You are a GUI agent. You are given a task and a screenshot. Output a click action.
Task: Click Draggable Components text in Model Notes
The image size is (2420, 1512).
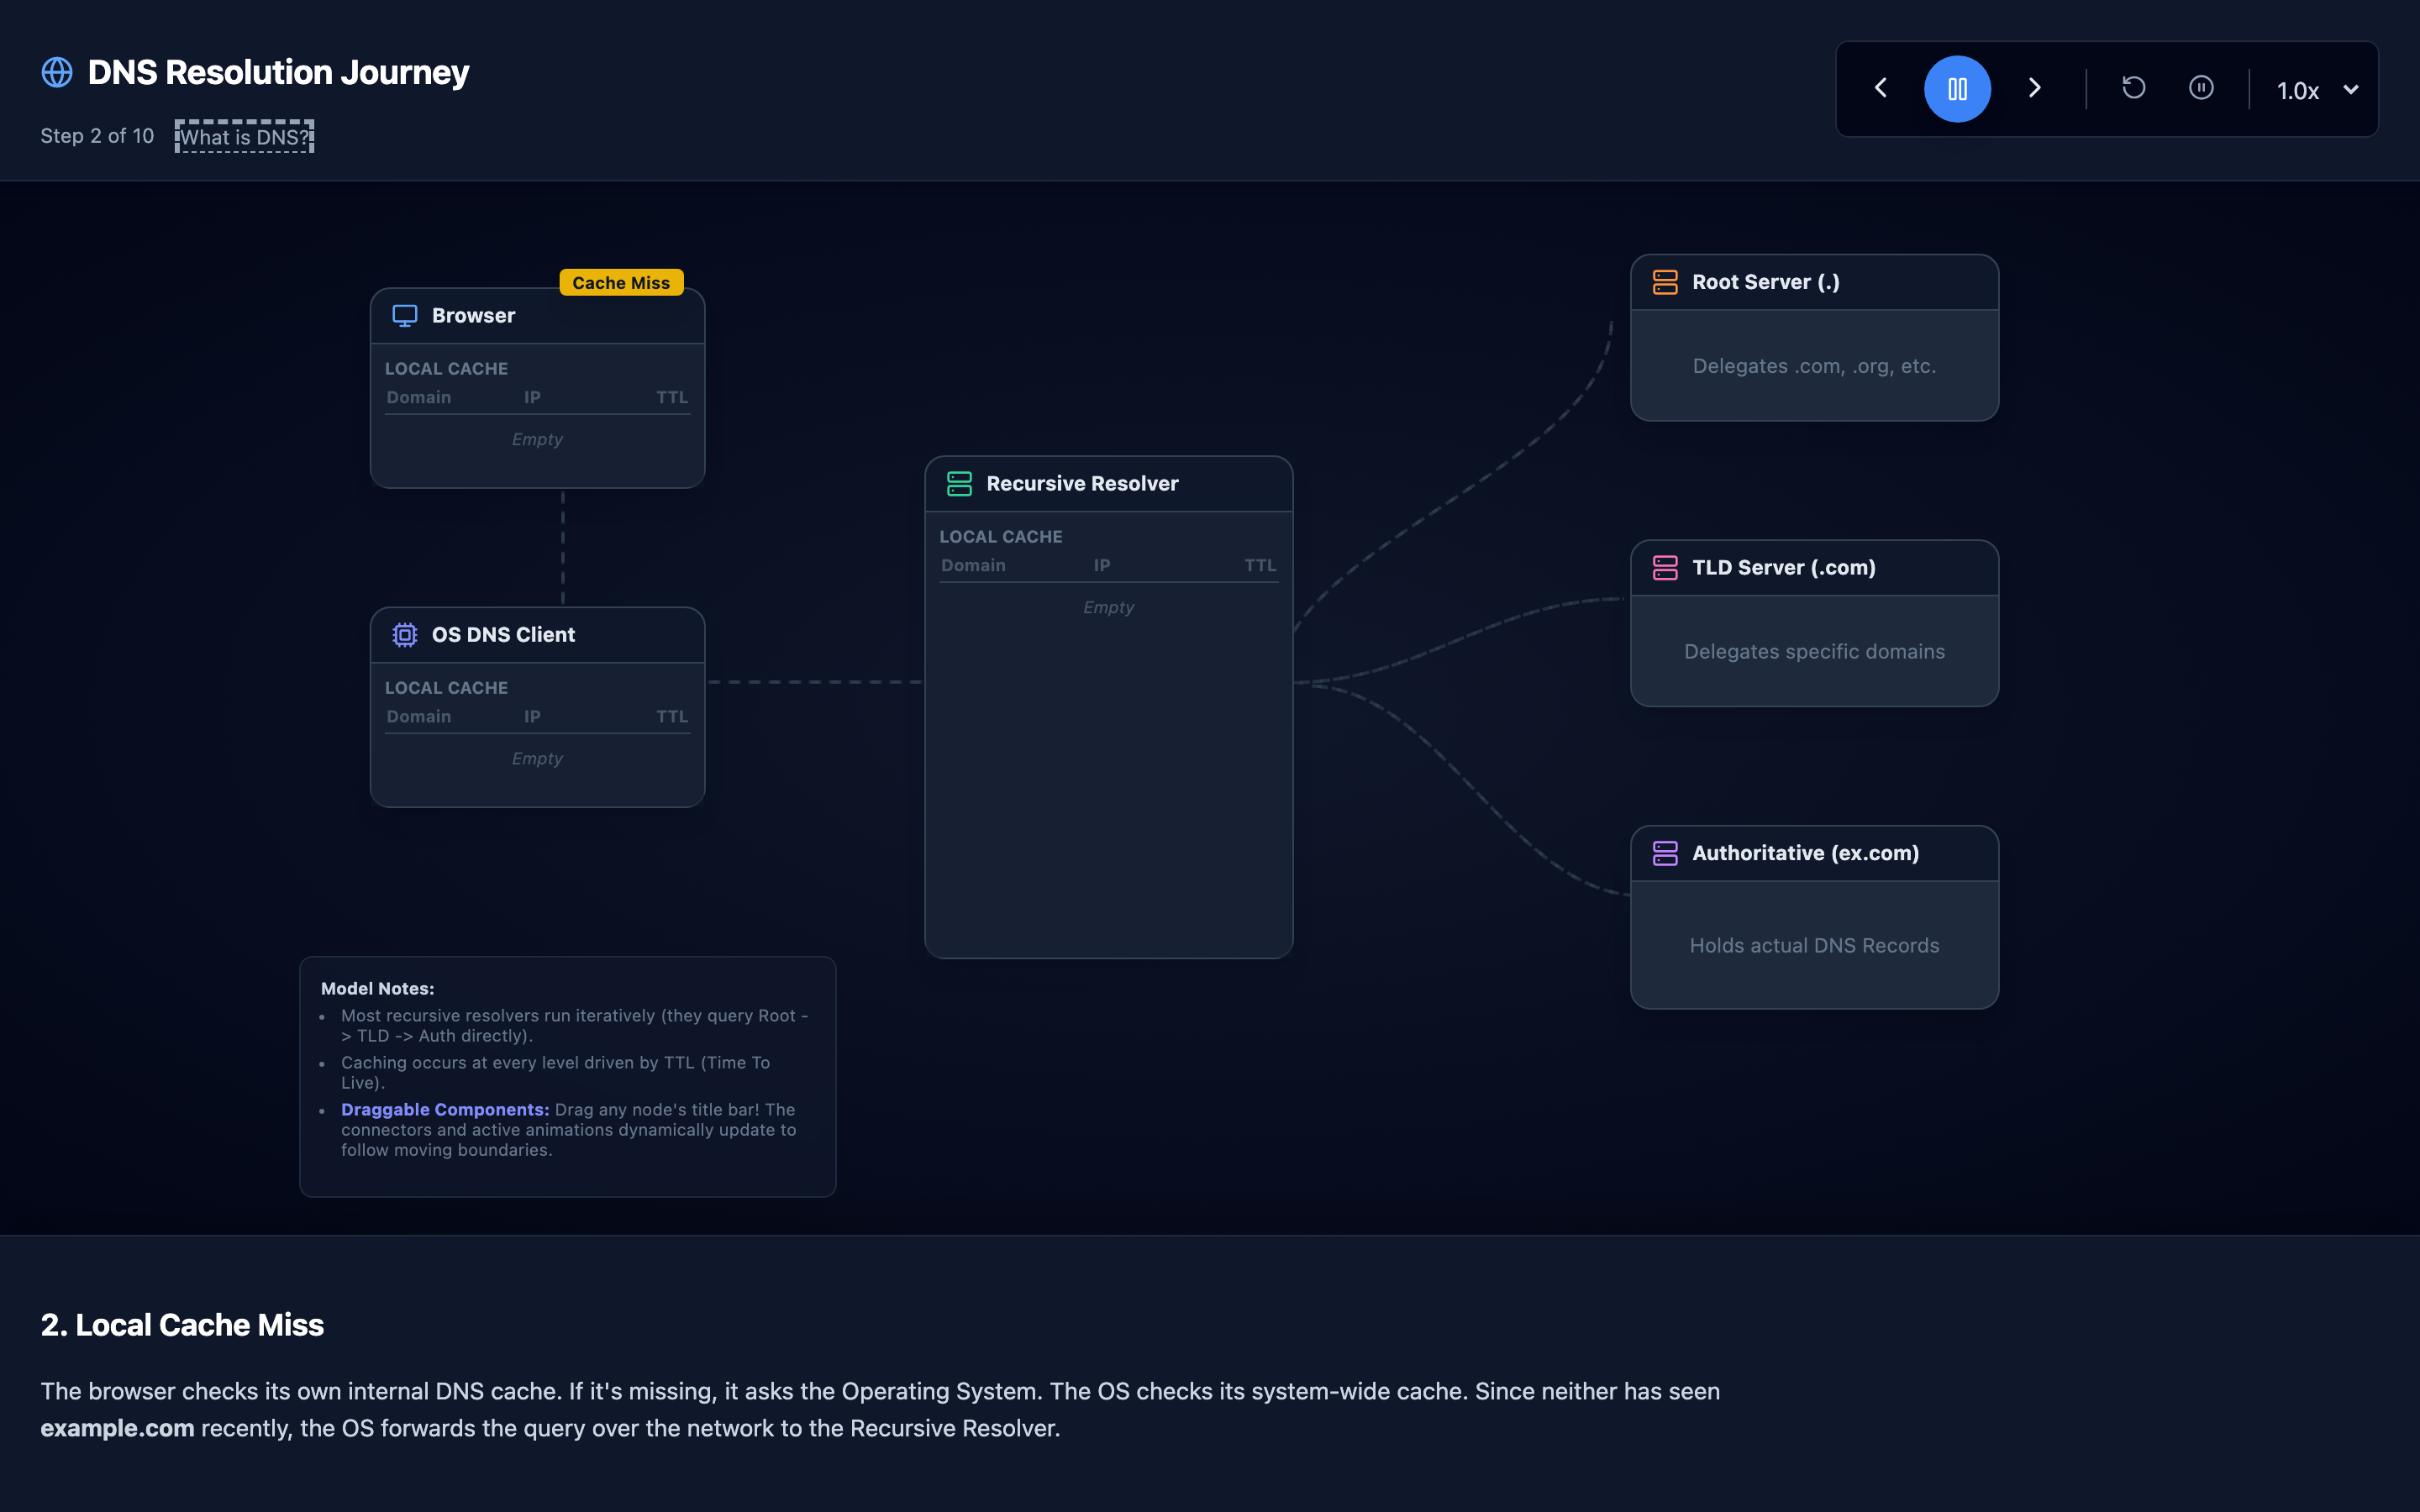pyautogui.click(x=445, y=1110)
